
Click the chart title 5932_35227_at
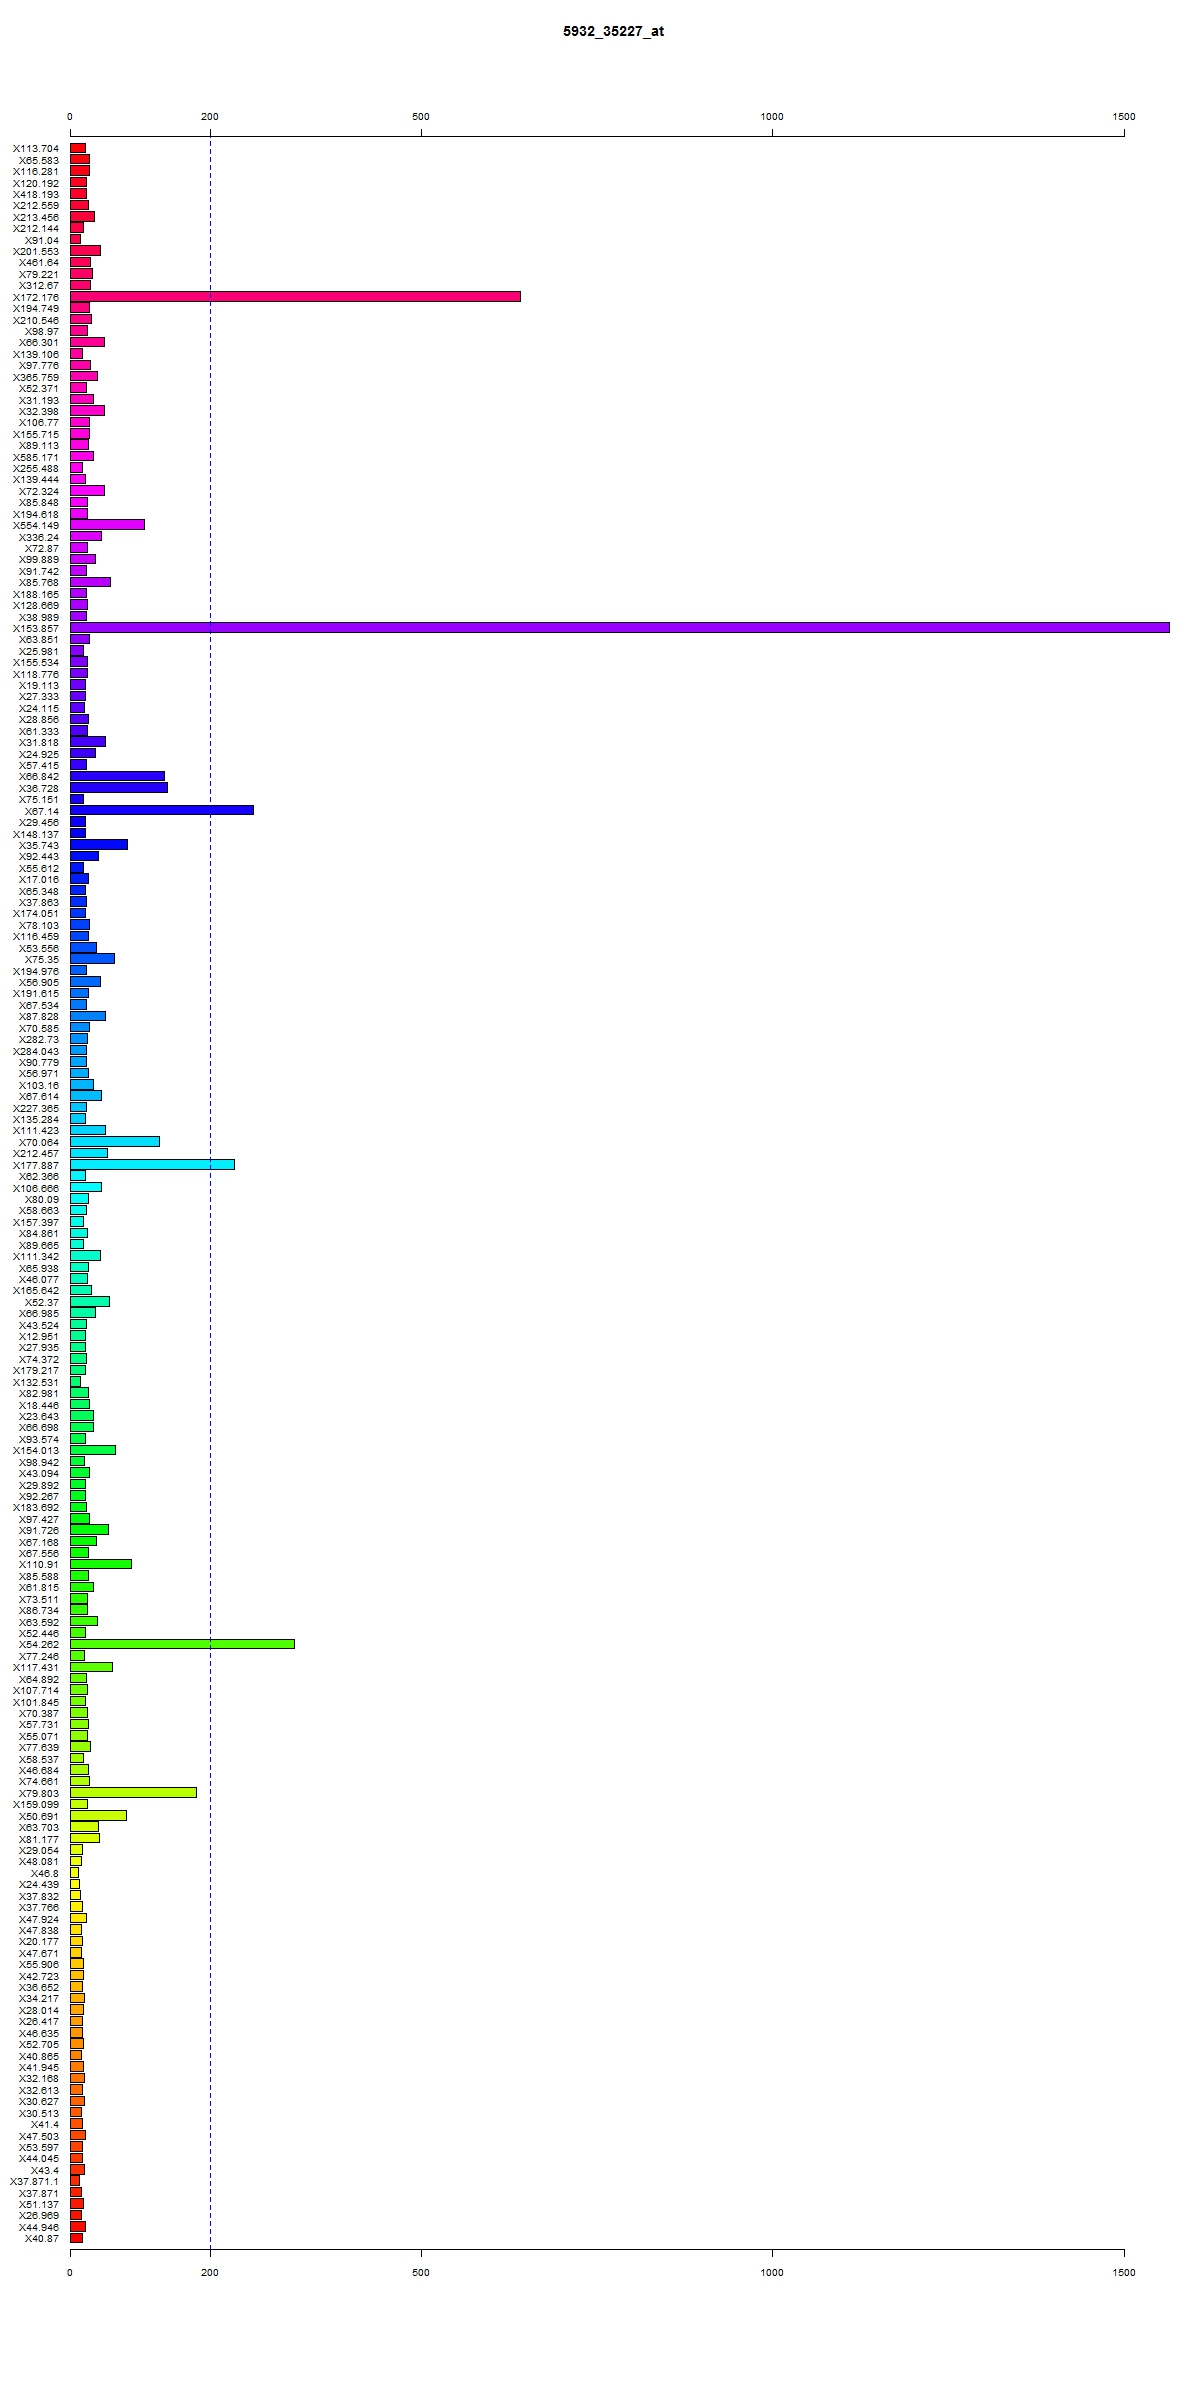coord(613,31)
